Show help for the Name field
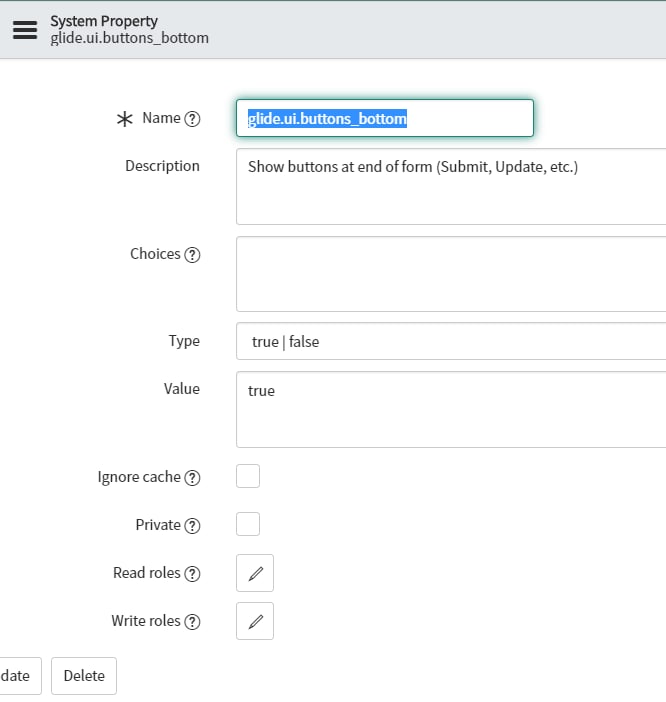The height and width of the screenshot is (702, 666). 192,119
